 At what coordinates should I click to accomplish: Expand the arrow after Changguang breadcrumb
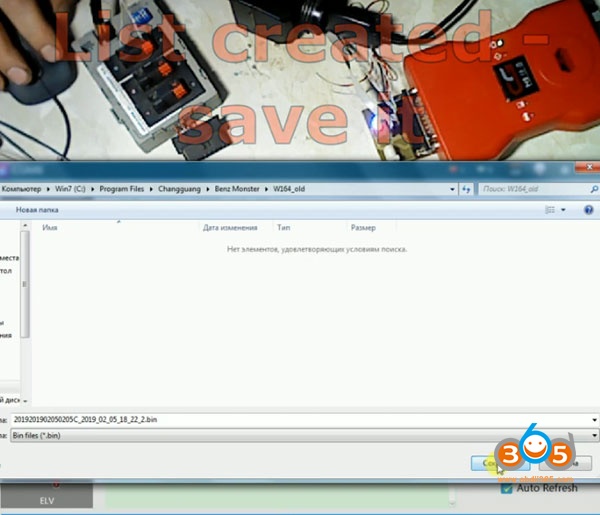coord(208,189)
